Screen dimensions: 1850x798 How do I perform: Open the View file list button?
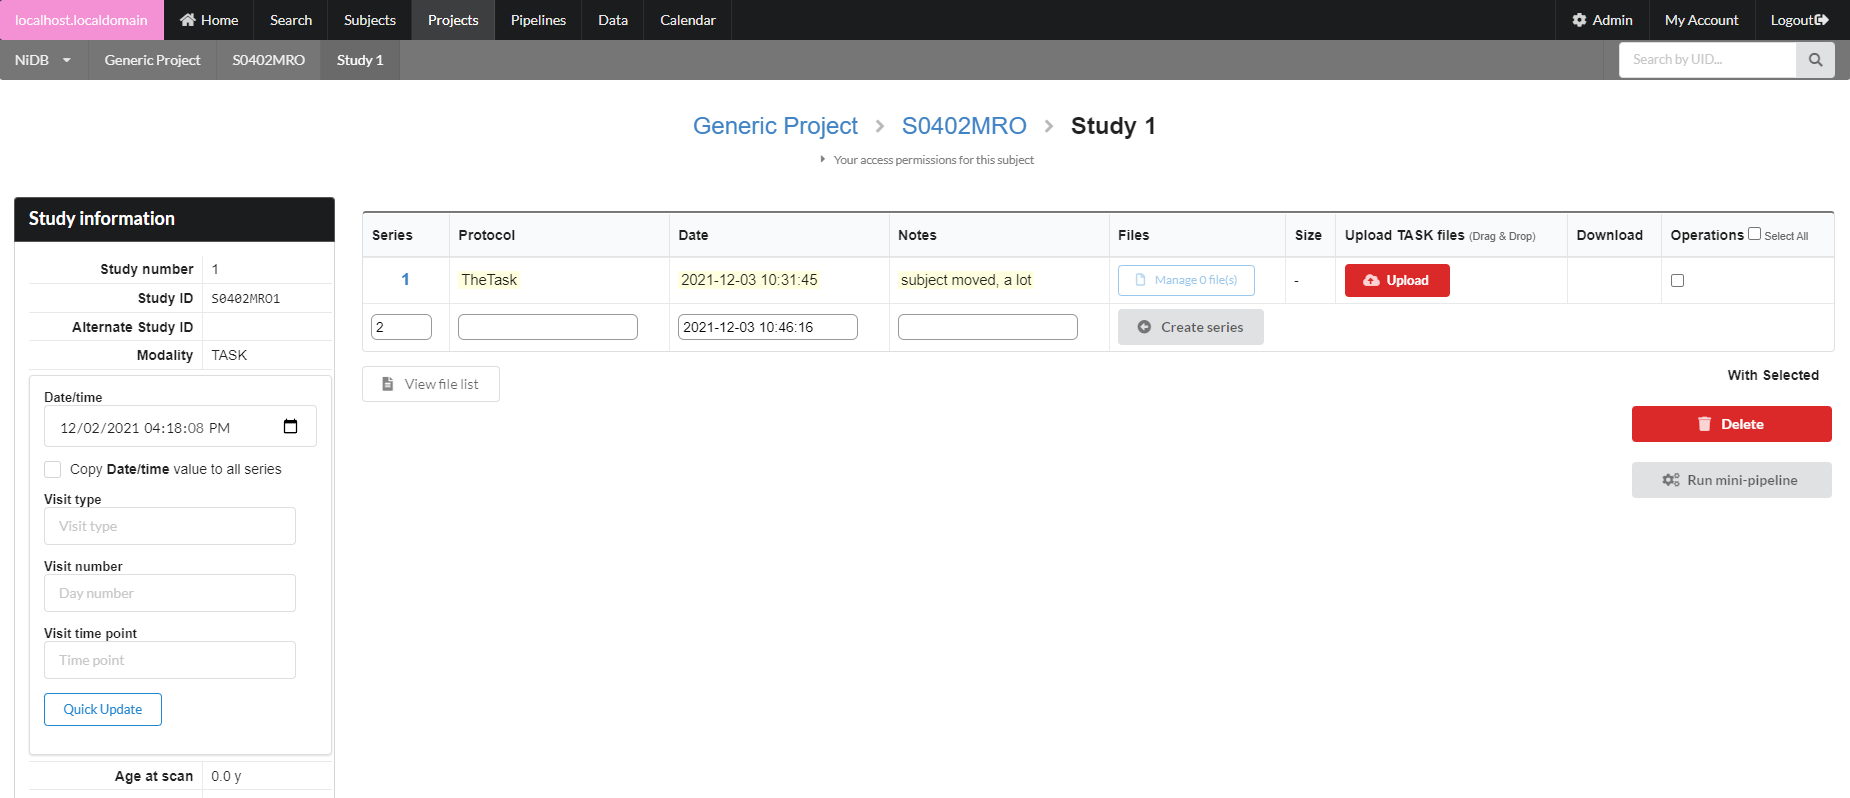point(430,384)
